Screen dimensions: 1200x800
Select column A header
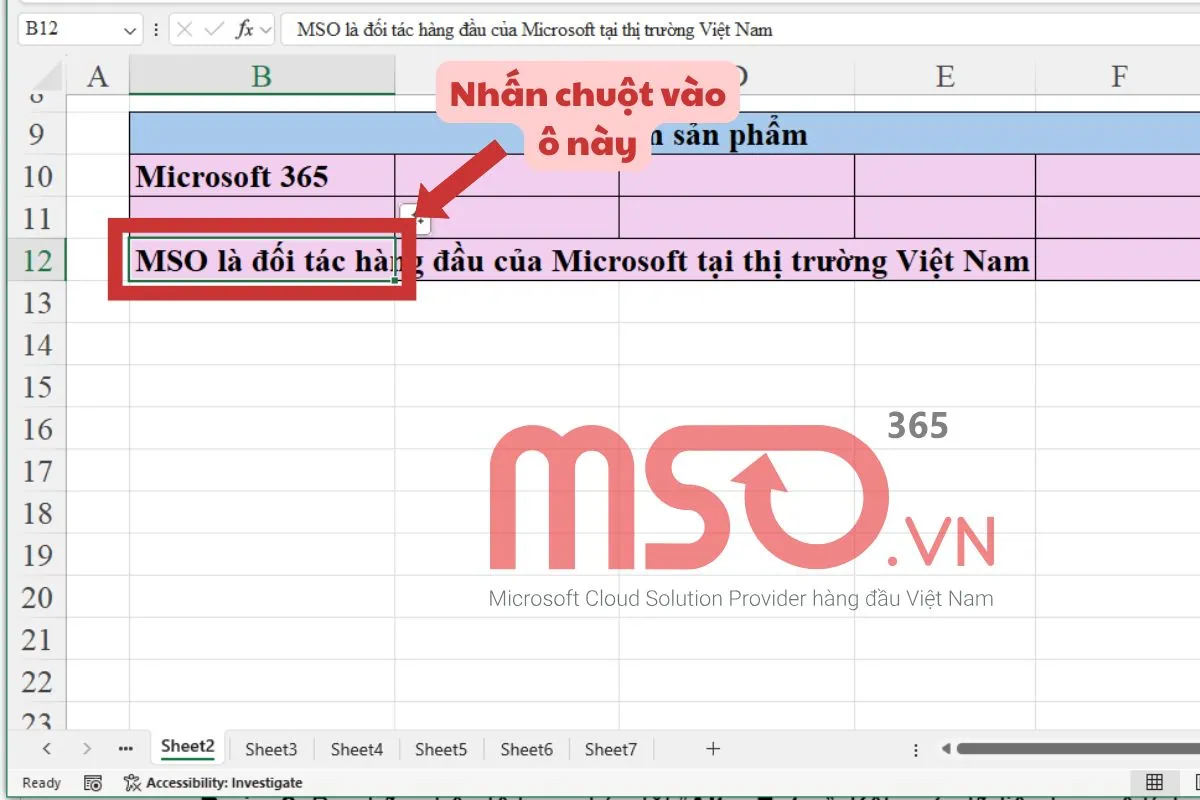pos(98,76)
